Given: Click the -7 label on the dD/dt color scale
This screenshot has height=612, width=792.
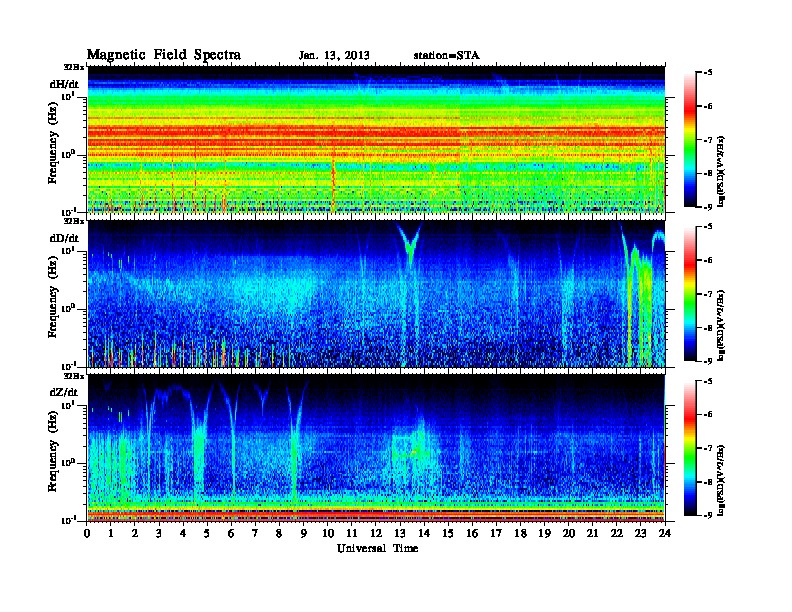Looking at the screenshot, I should point(708,294).
